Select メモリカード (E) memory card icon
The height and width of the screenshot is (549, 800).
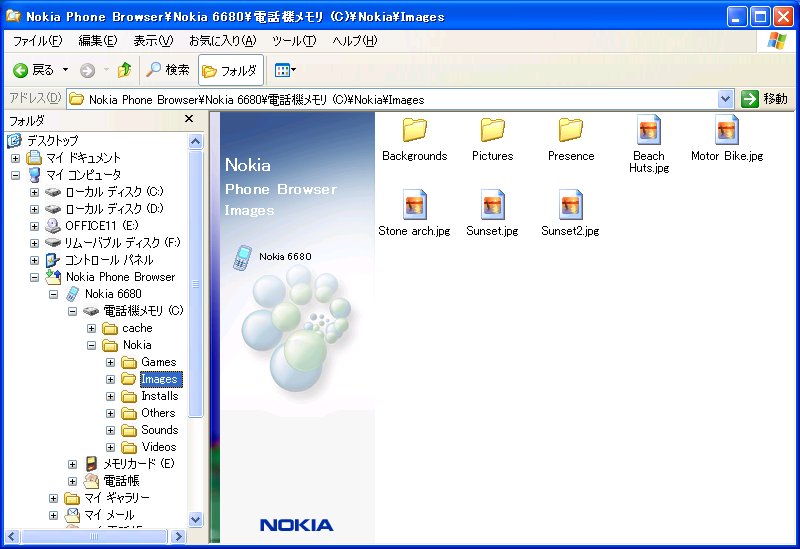coord(91,464)
